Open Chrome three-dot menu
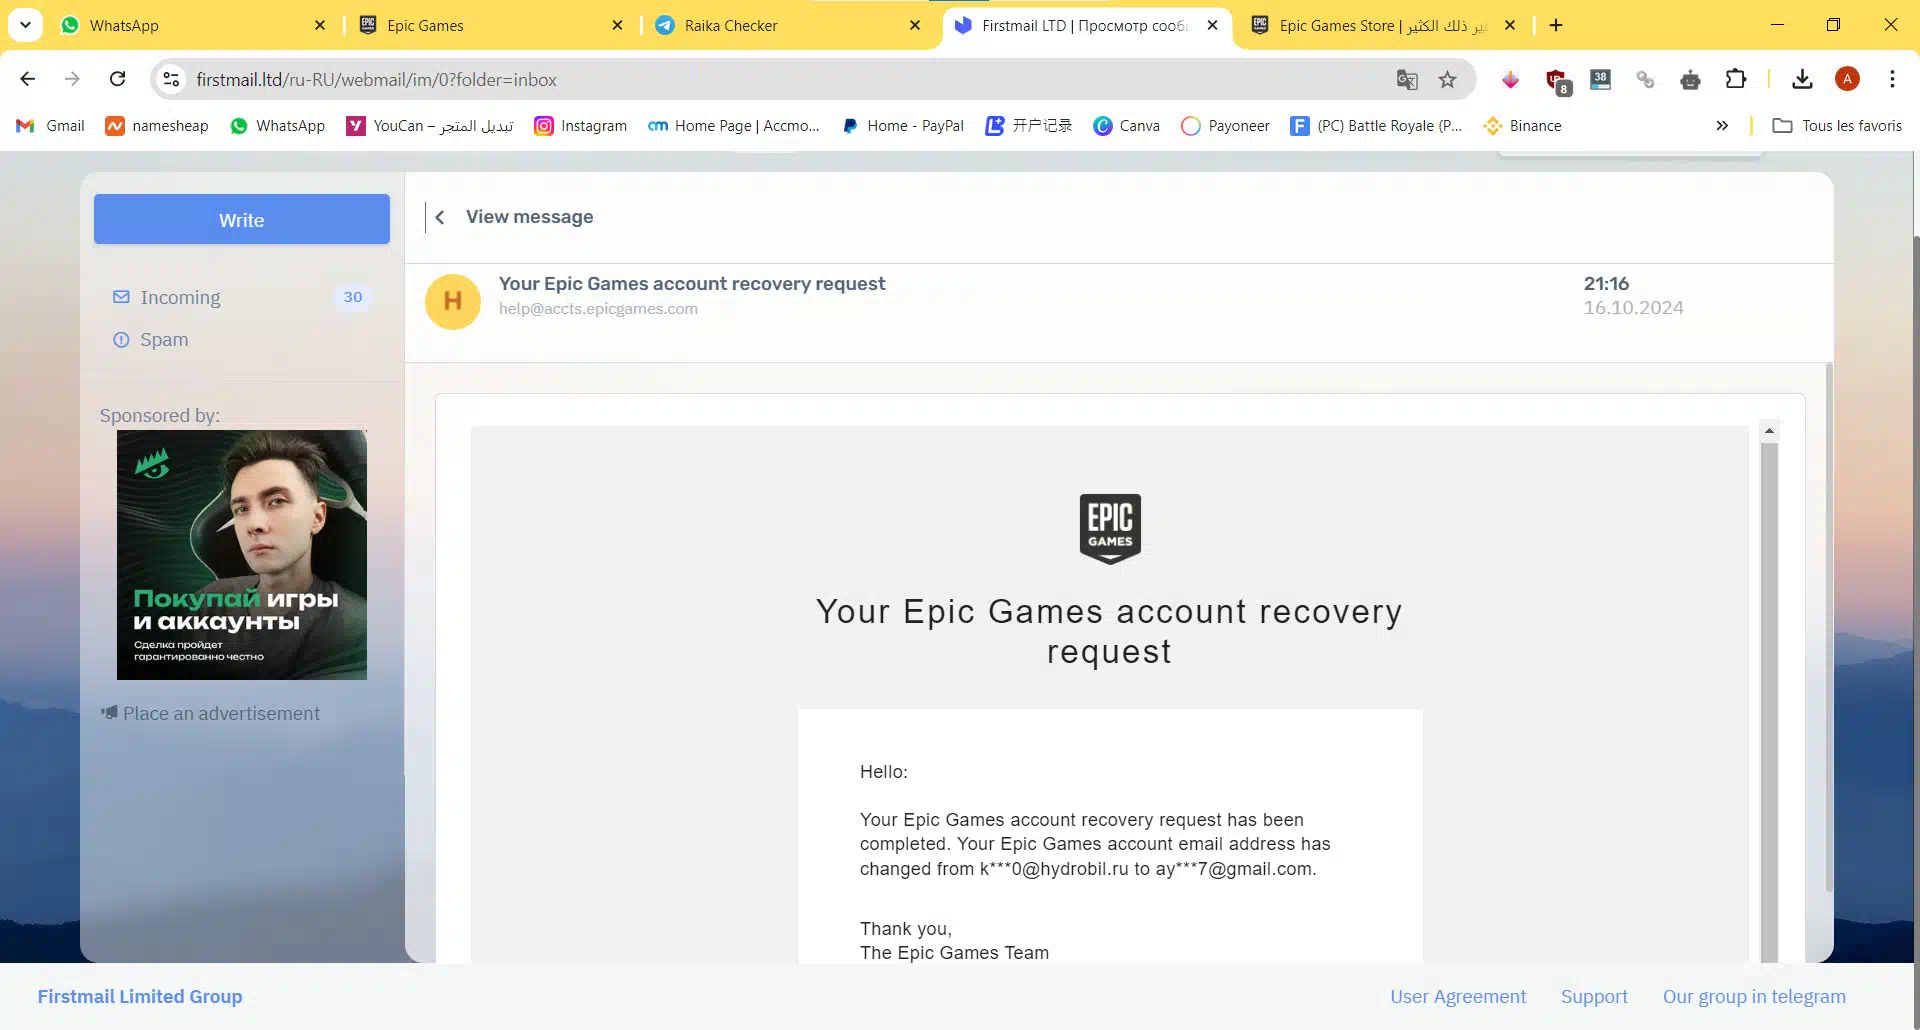1920x1030 pixels. coord(1892,79)
